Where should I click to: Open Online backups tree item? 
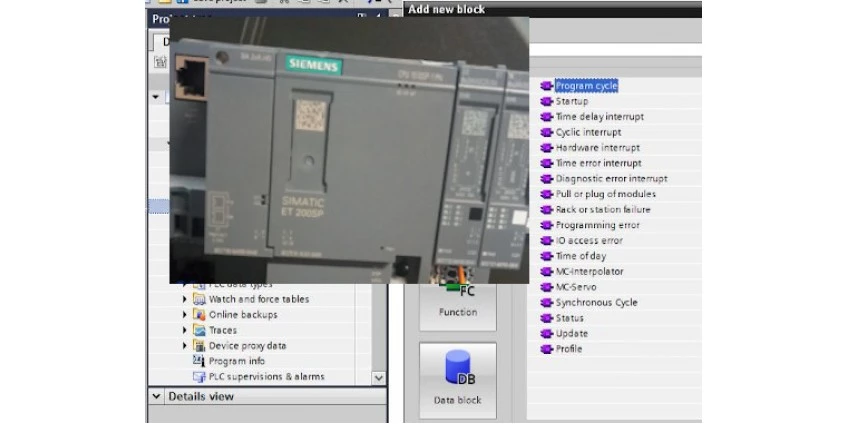(243, 315)
